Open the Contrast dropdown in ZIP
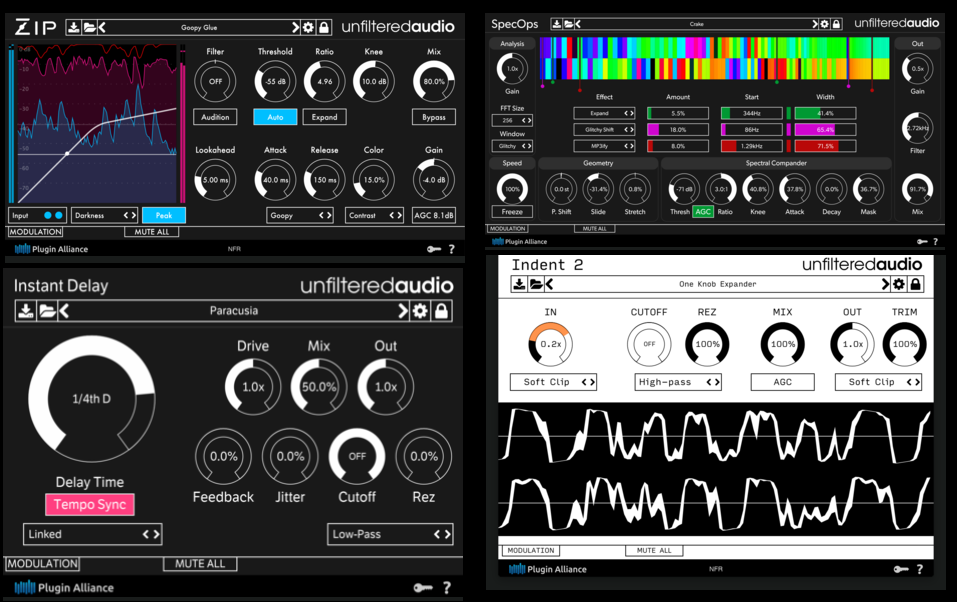 (374, 216)
